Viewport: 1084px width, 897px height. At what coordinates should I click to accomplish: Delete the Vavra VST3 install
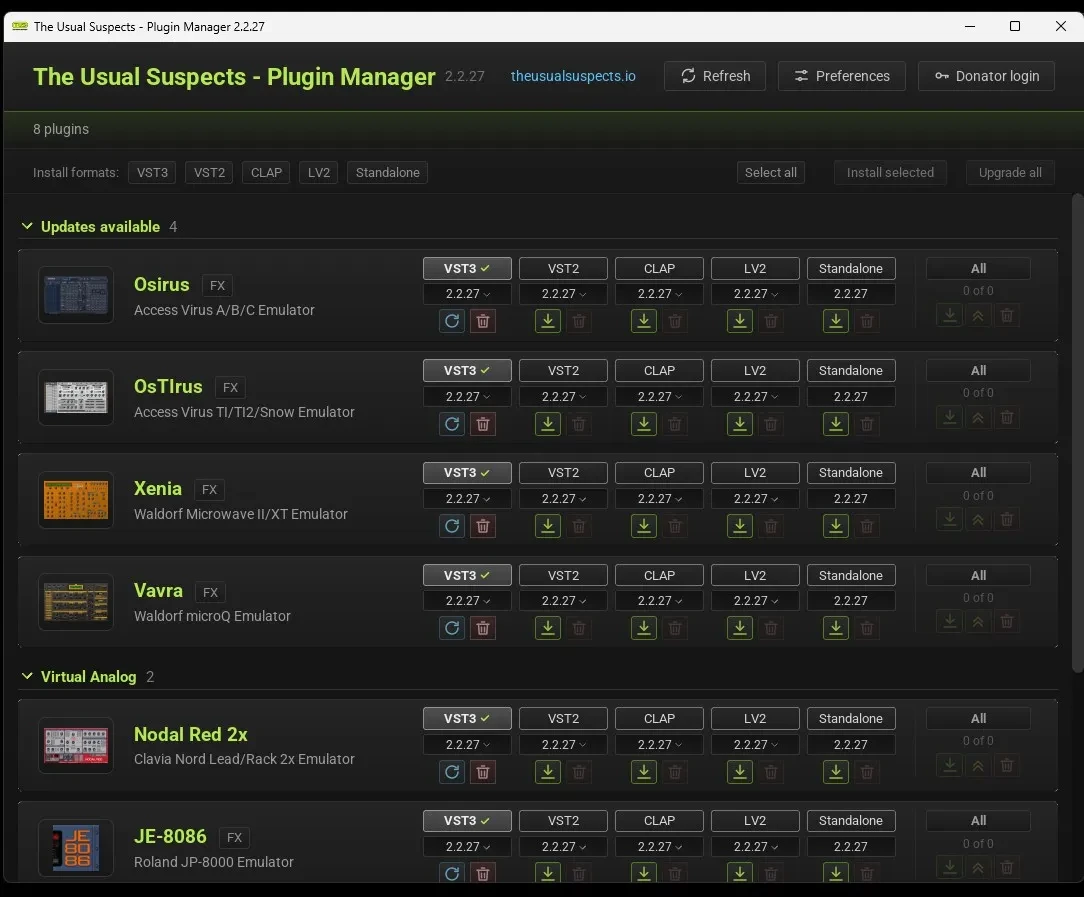483,627
